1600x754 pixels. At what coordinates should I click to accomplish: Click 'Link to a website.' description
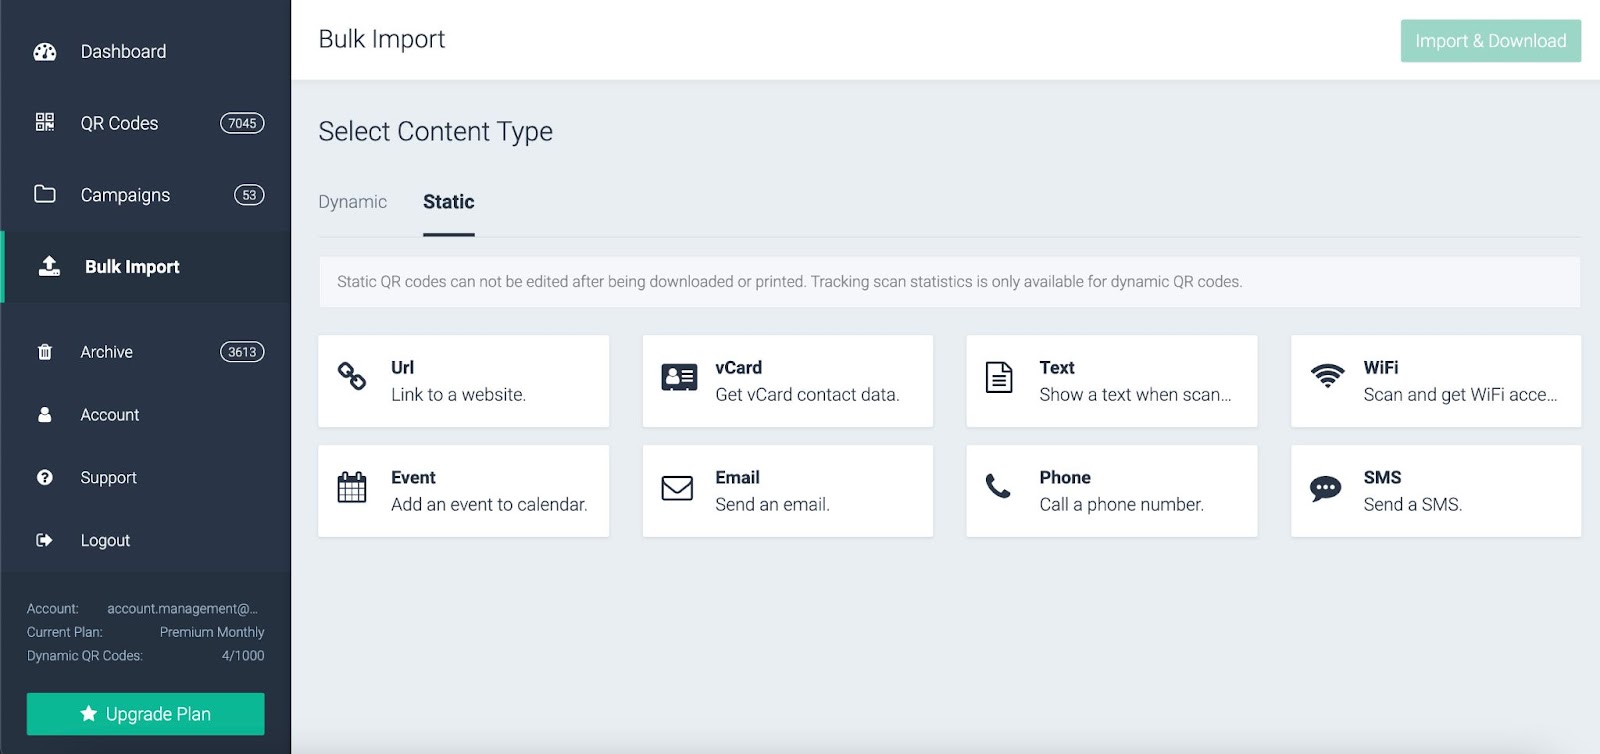[x=458, y=395]
